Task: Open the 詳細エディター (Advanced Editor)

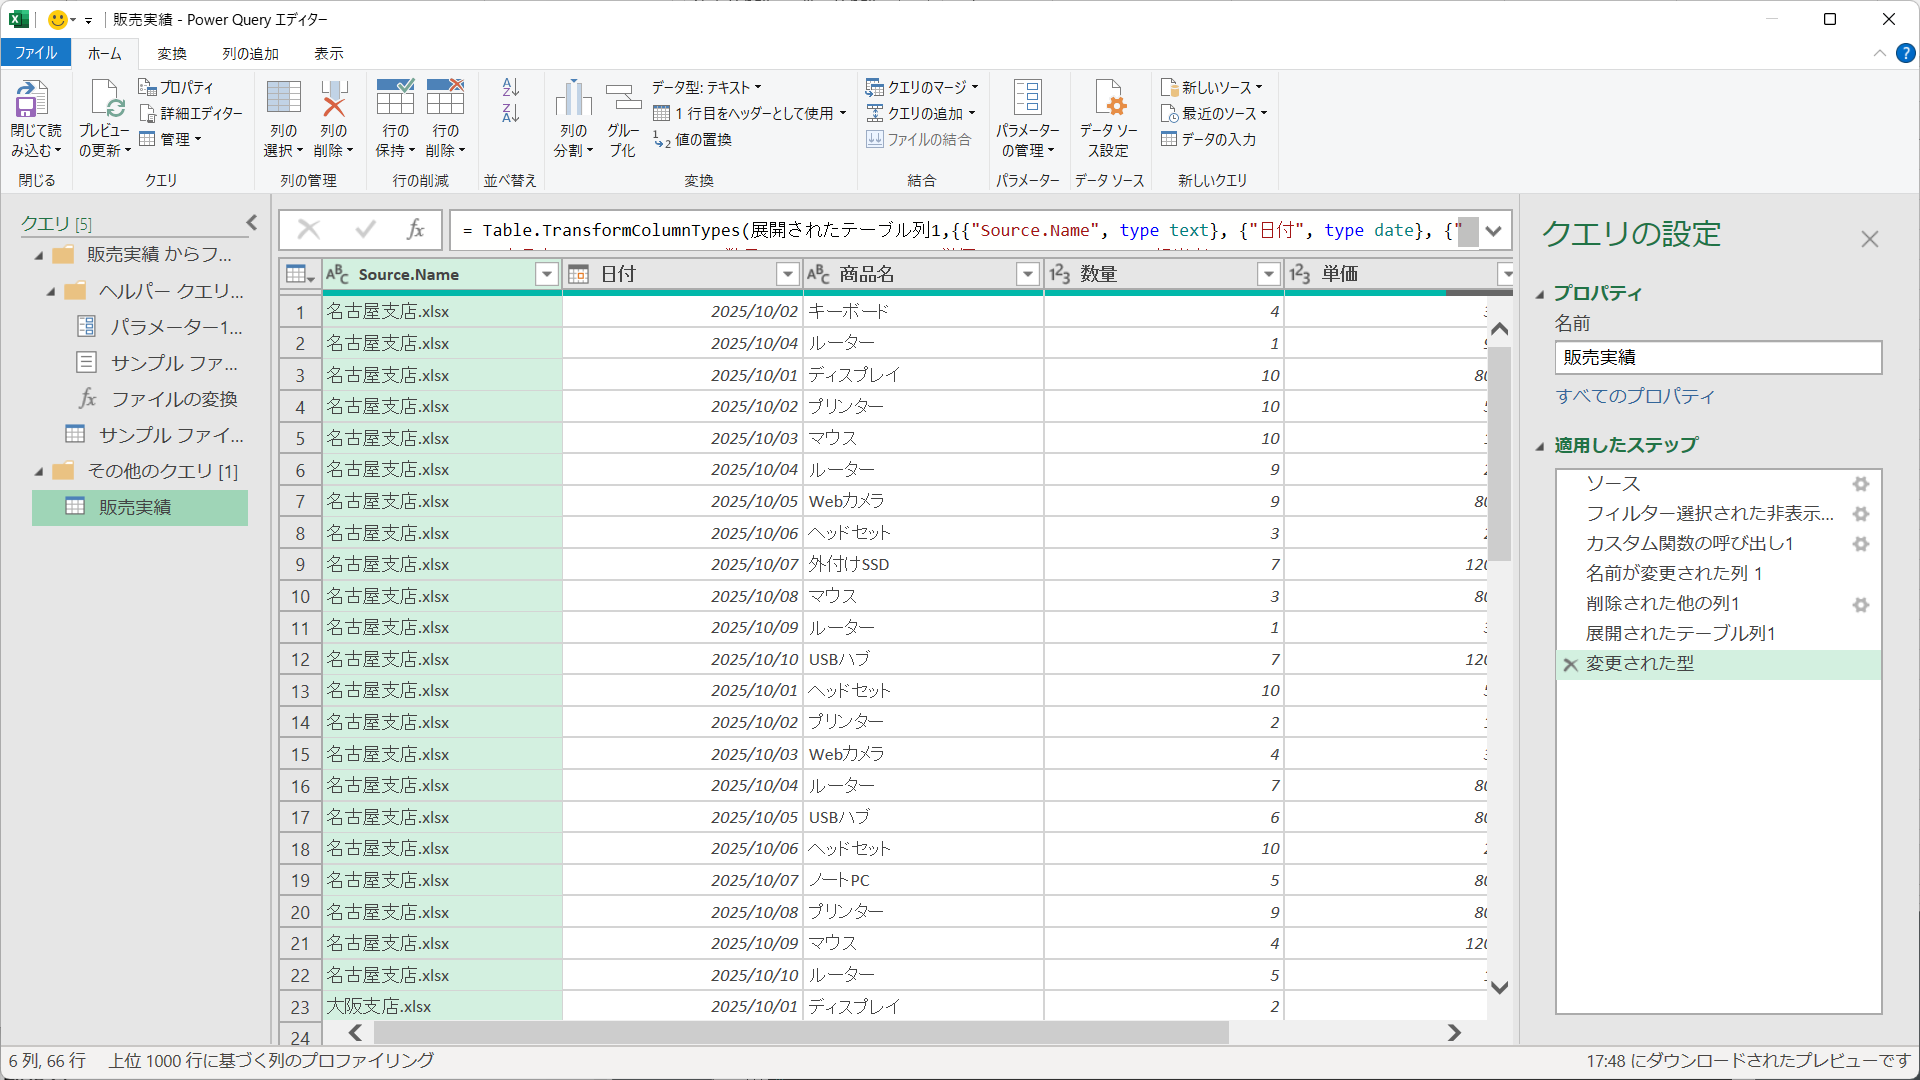Action: click(190, 113)
